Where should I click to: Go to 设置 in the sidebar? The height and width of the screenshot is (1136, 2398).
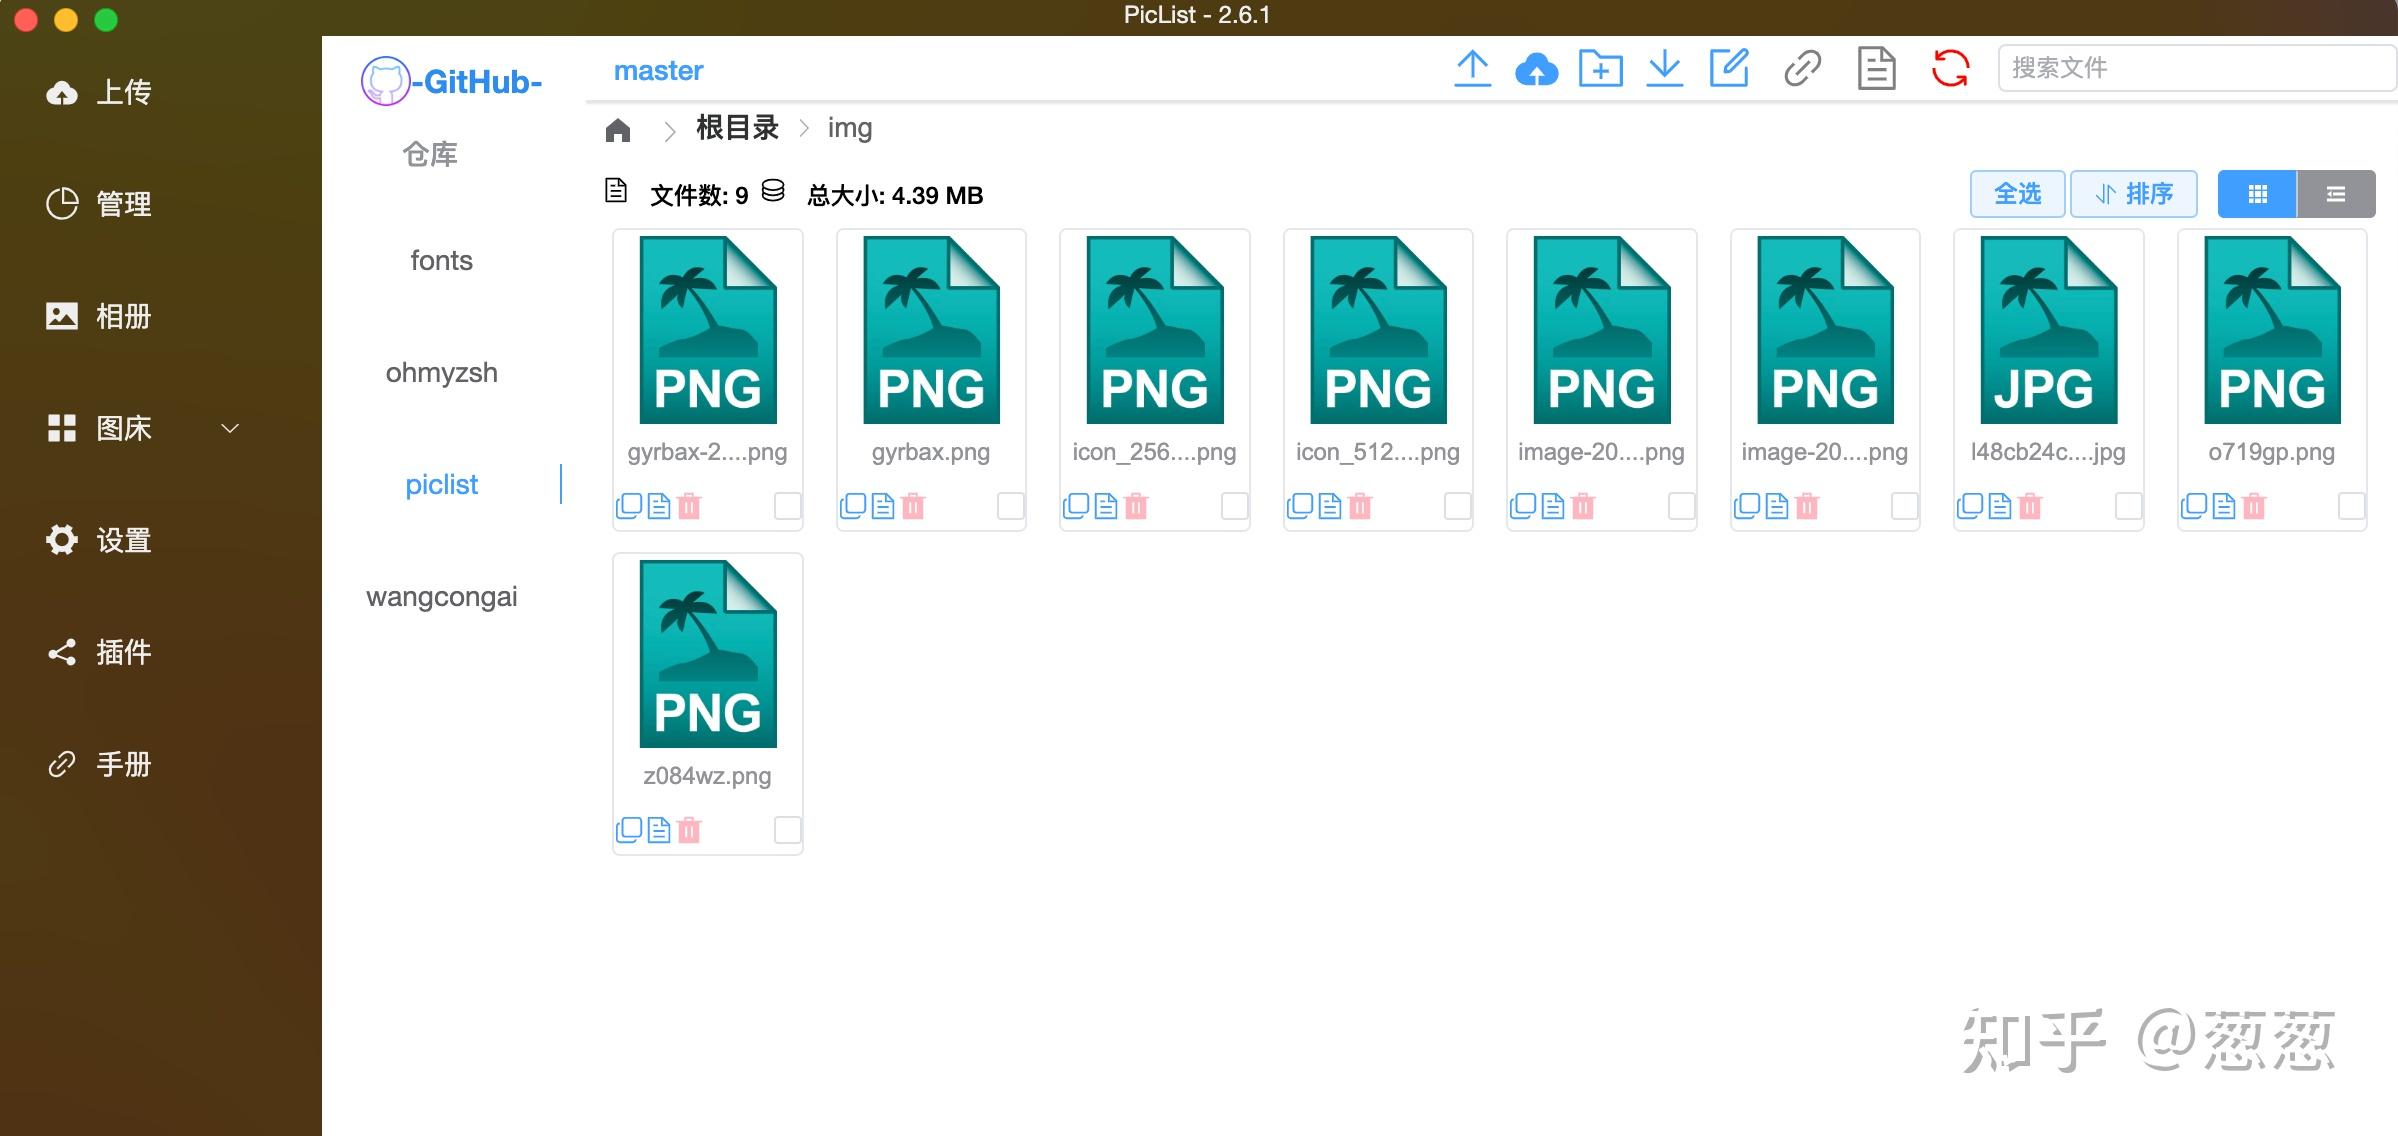[x=120, y=540]
